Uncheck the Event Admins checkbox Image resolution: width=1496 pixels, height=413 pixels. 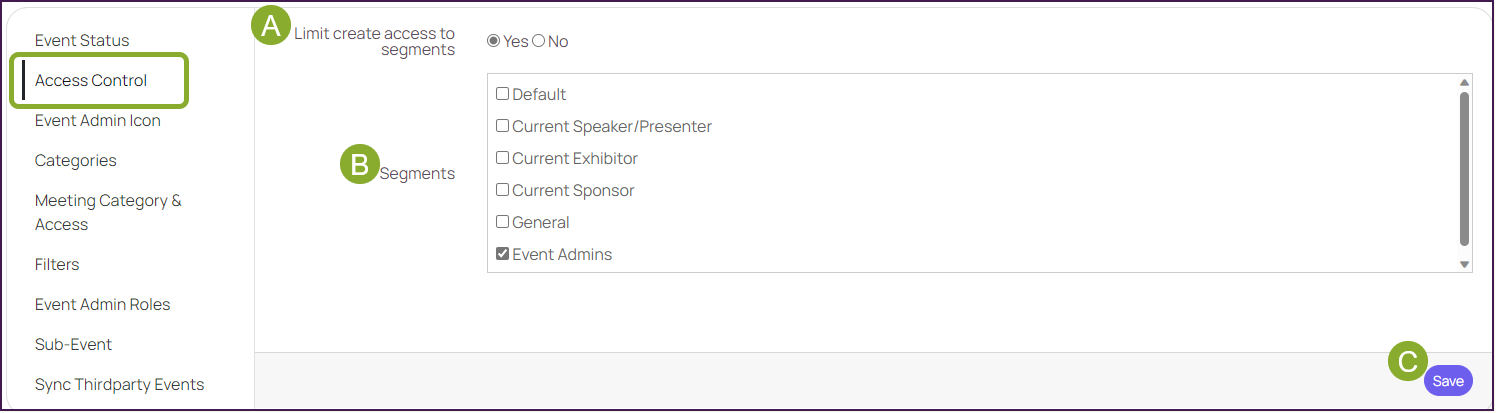(x=503, y=254)
